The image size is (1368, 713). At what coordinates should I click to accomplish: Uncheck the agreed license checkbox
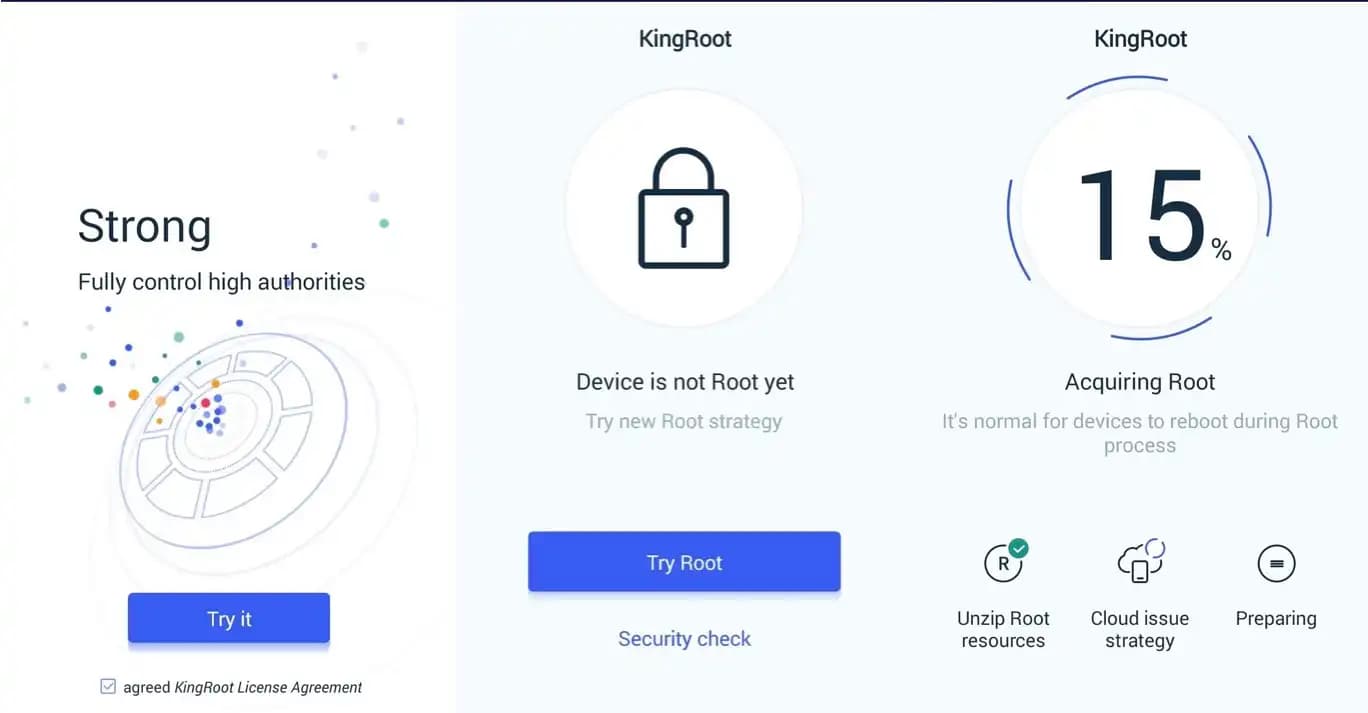(x=108, y=687)
